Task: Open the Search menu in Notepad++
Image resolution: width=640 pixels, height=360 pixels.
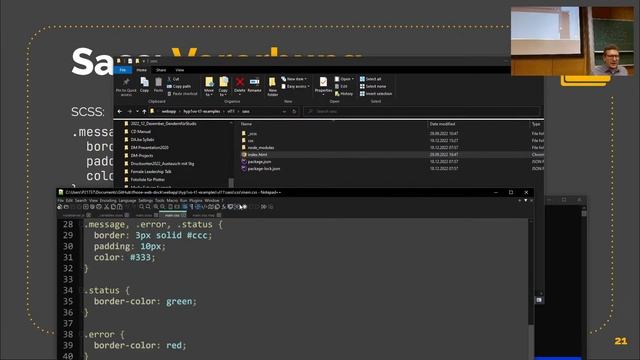Action: [81, 200]
